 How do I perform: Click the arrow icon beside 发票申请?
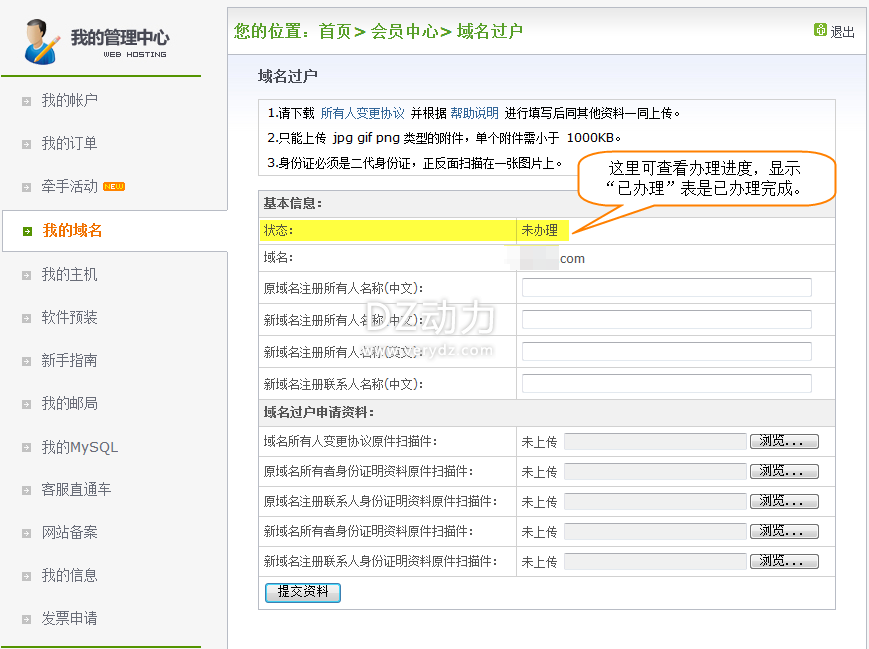coord(27,619)
